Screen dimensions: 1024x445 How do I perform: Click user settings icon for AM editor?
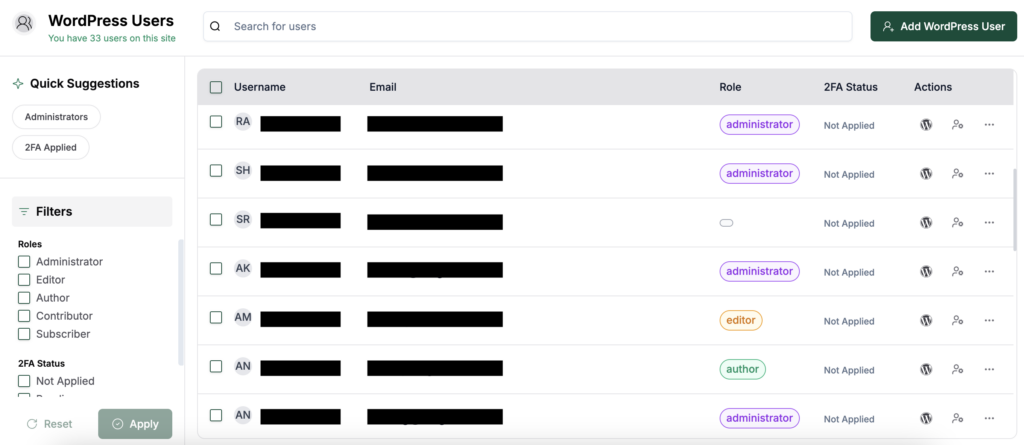[957, 320]
